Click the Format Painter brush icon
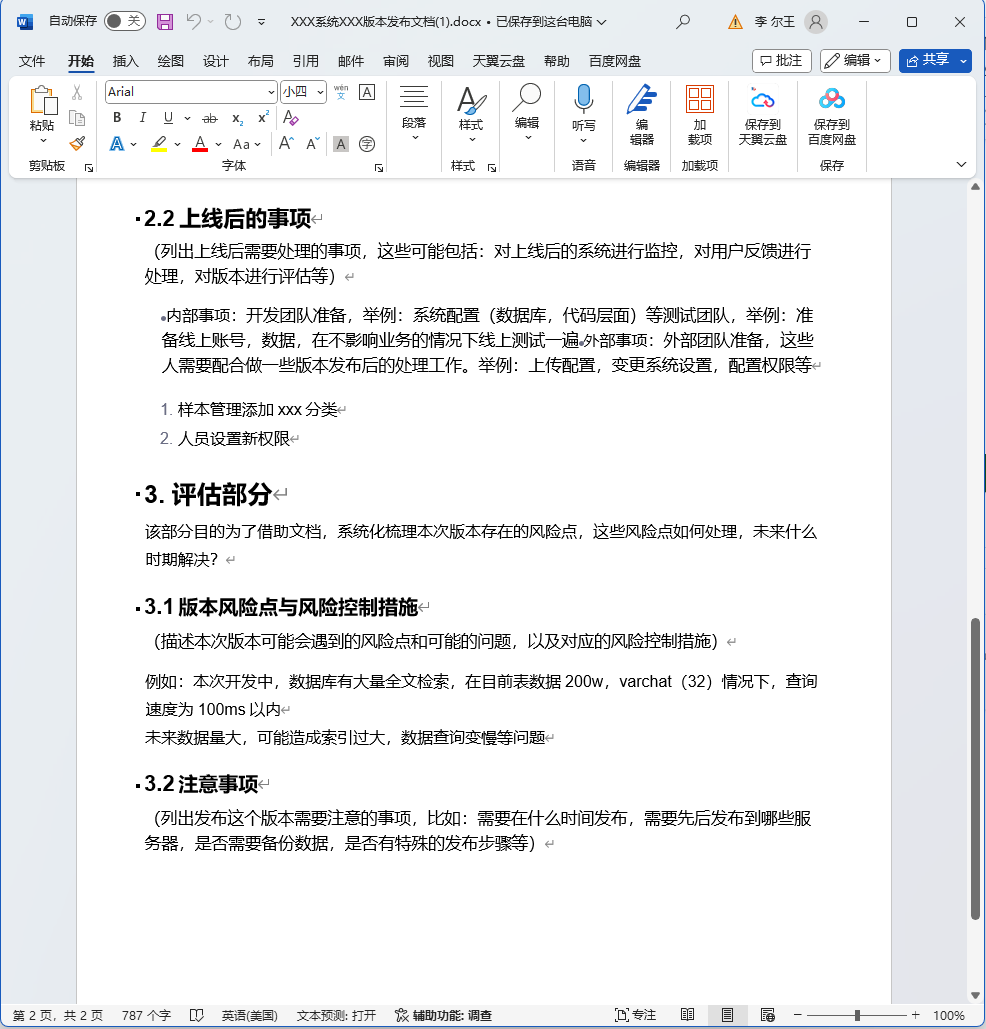Screen dimensions: 986x1029 [x=77, y=144]
